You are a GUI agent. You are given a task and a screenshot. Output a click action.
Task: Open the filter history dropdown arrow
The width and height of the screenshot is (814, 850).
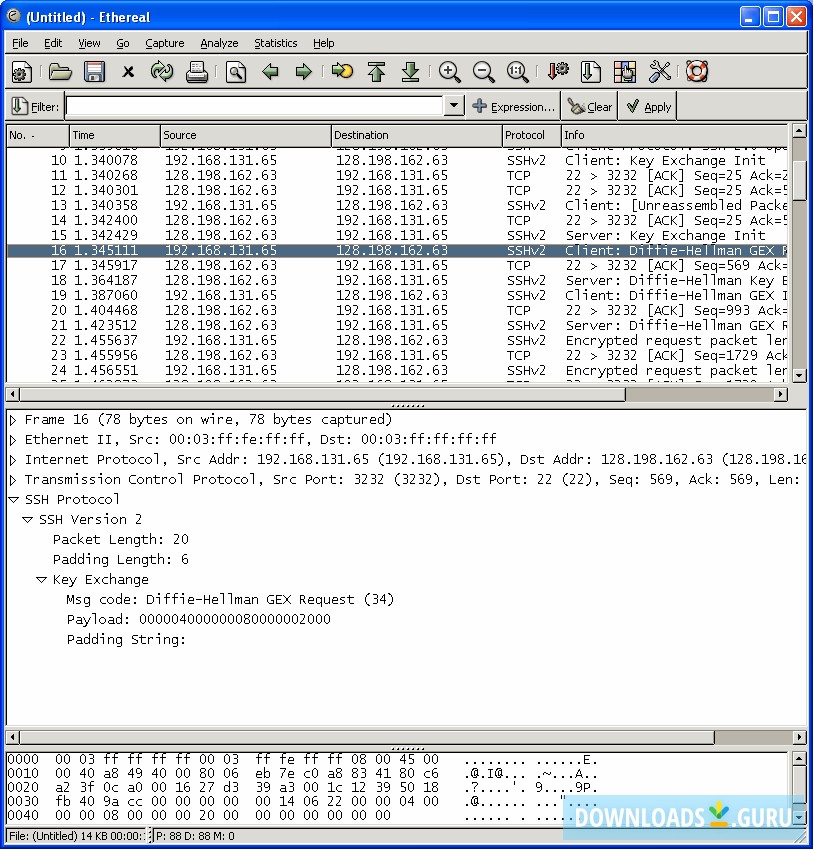pos(454,106)
